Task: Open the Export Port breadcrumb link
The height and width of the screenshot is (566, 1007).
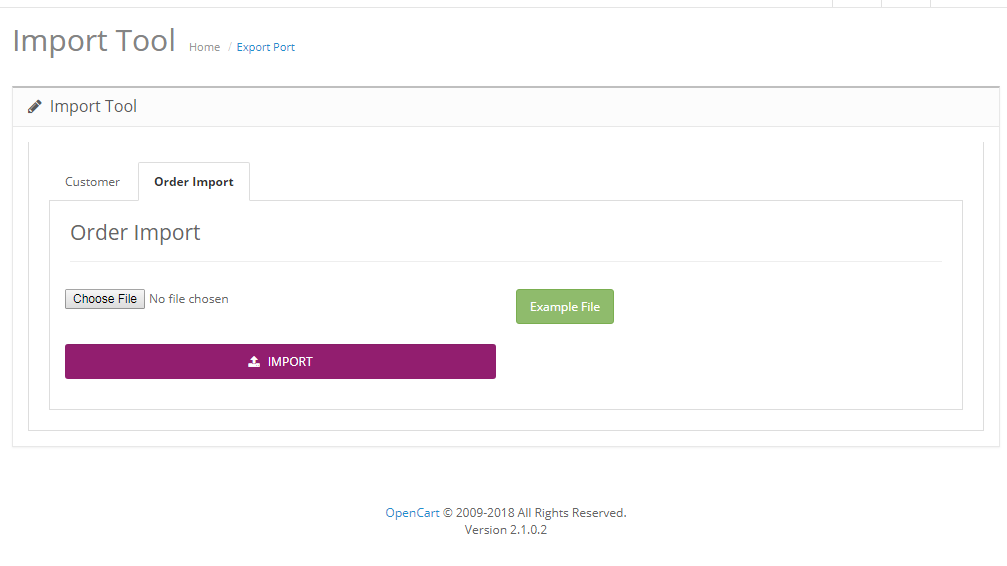Action: [x=265, y=47]
